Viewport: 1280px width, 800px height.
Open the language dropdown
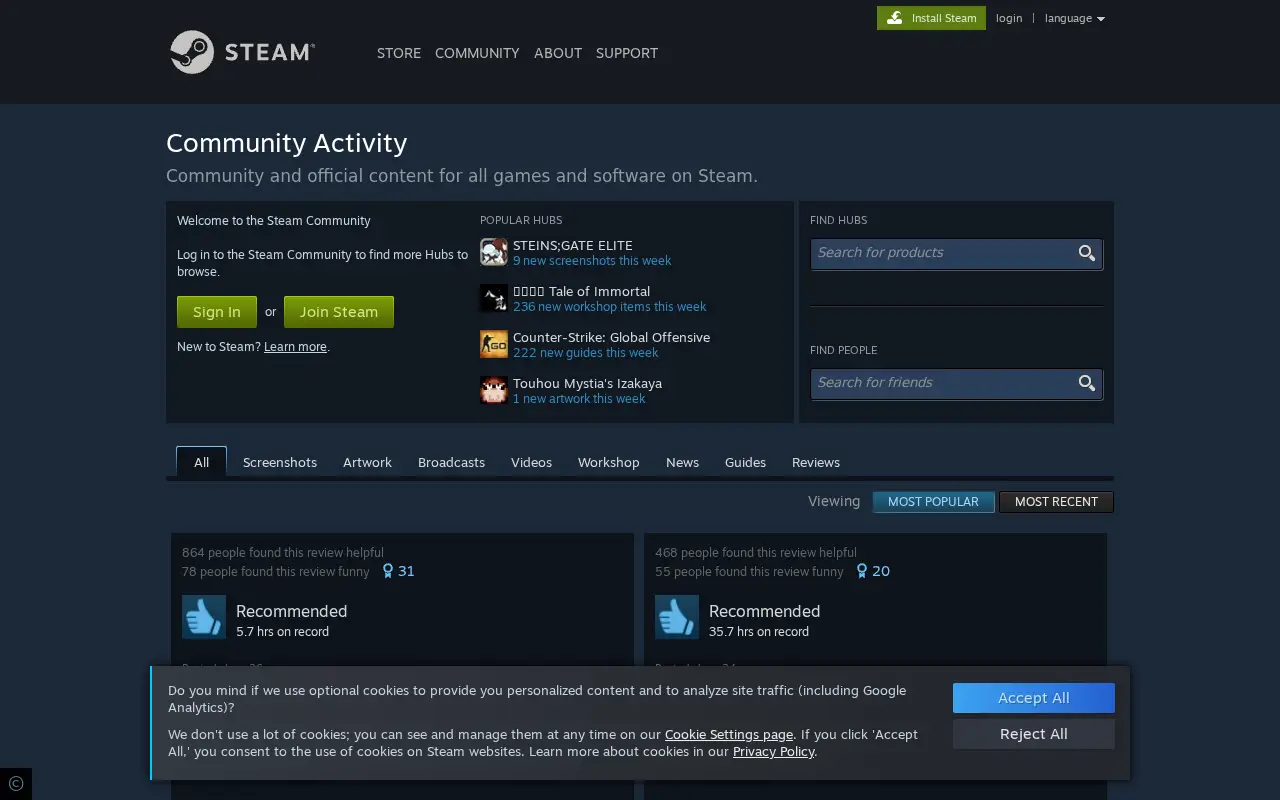click(x=1075, y=18)
